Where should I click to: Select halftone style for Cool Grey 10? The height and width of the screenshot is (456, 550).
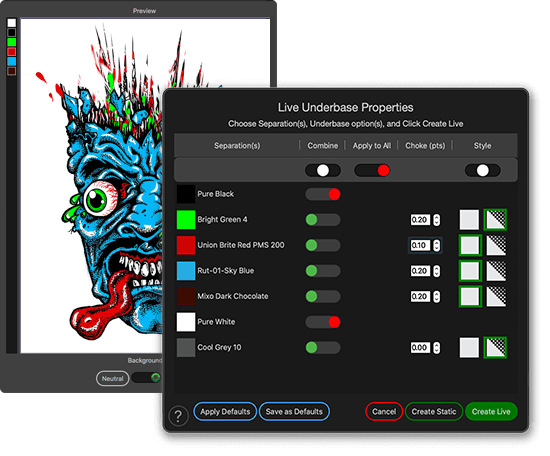click(x=495, y=348)
